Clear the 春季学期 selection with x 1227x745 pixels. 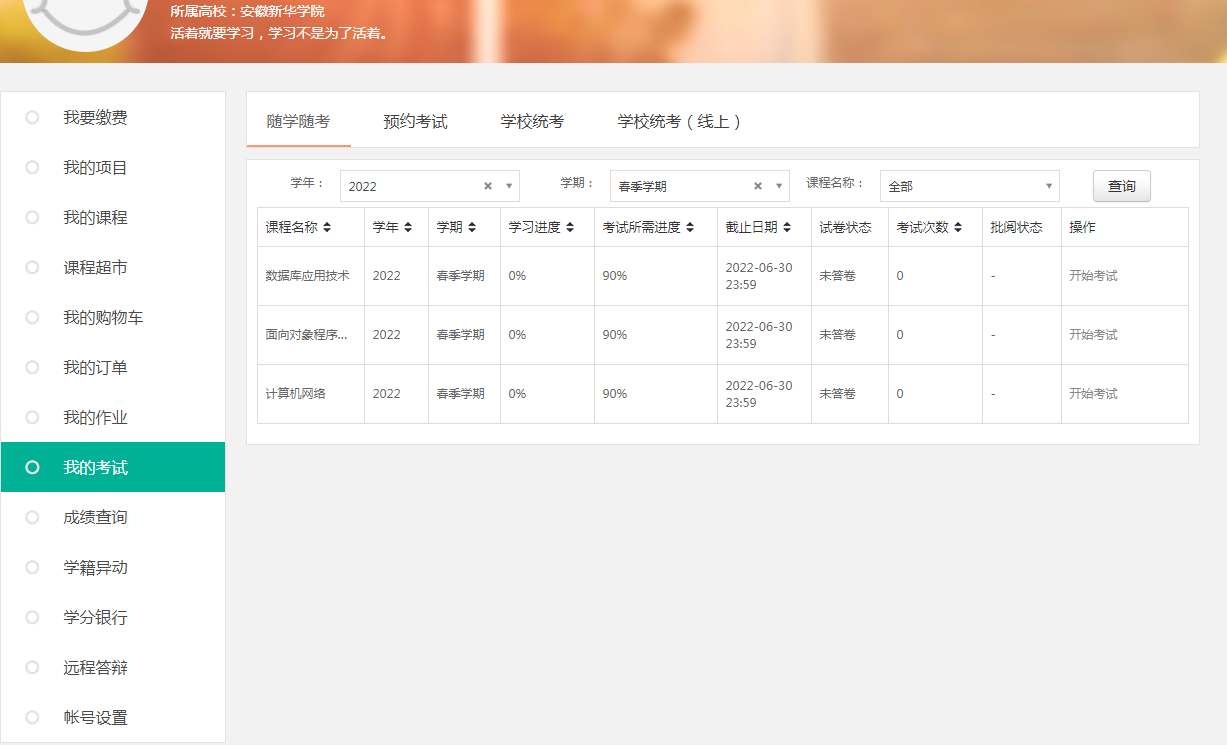point(758,186)
